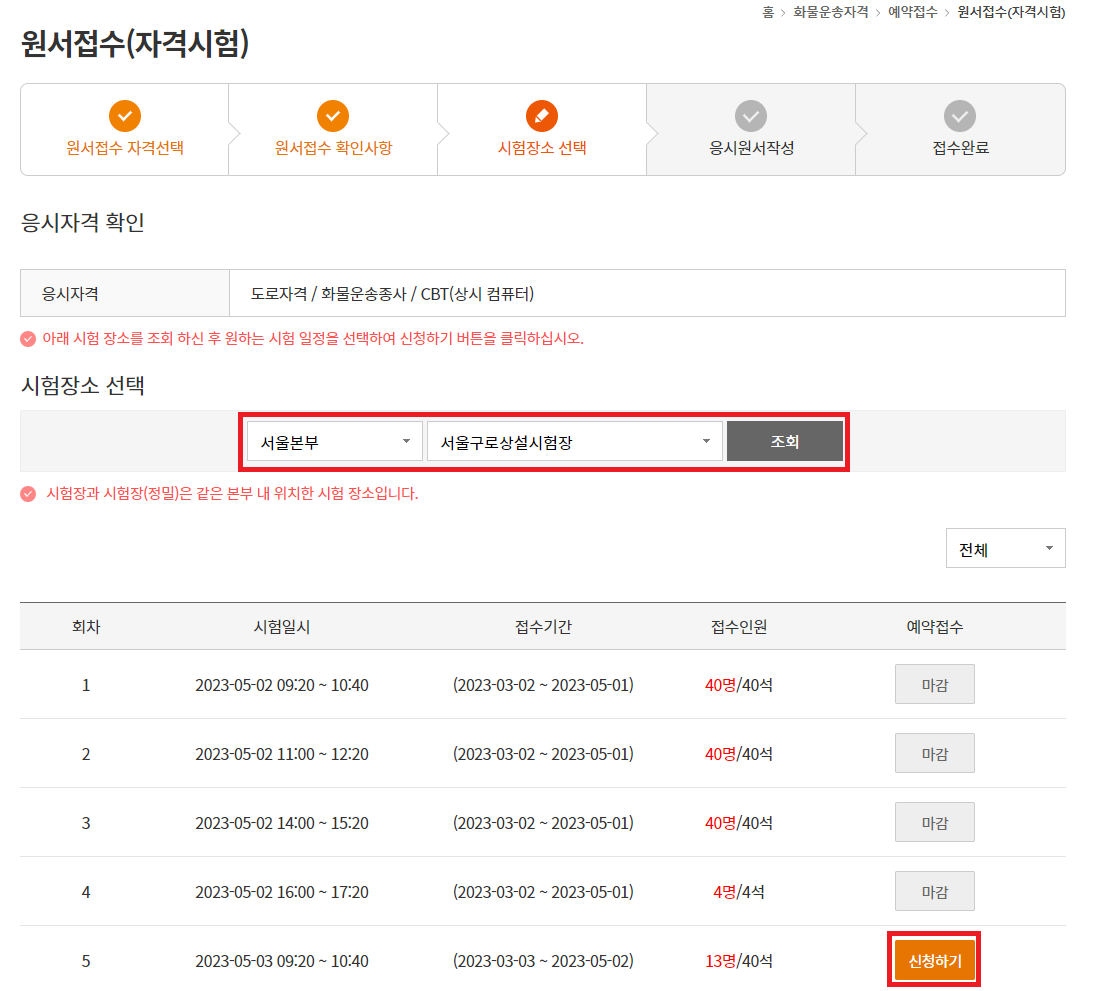
Task: Click the 조회 search button
Action: click(x=785, y=440)
